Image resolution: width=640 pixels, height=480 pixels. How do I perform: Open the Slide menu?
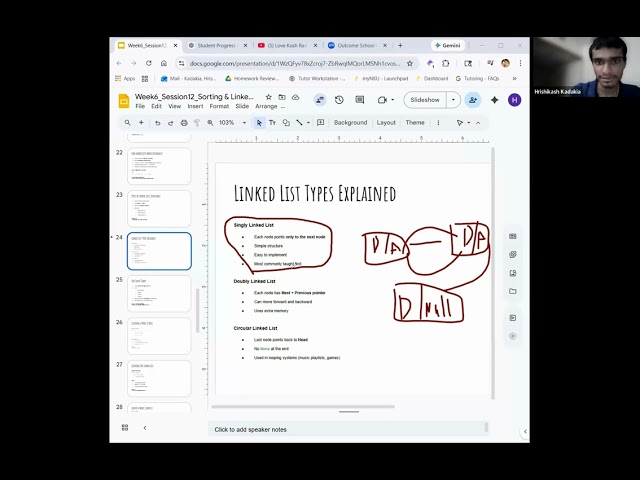click(x=242, y=106)
